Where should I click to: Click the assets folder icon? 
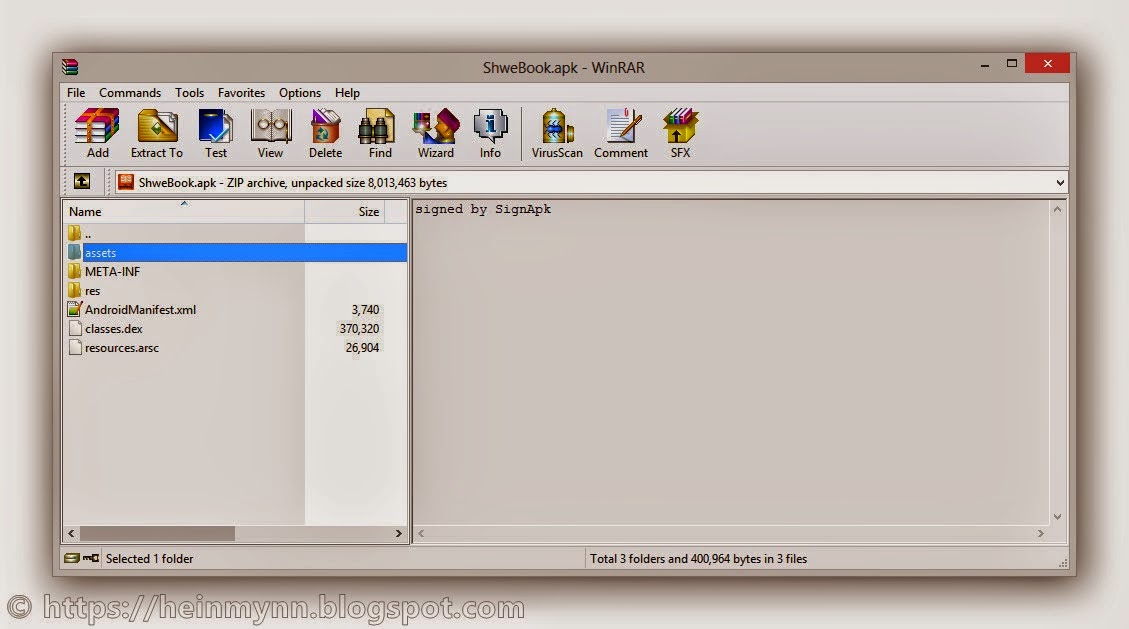pos(74,252)
